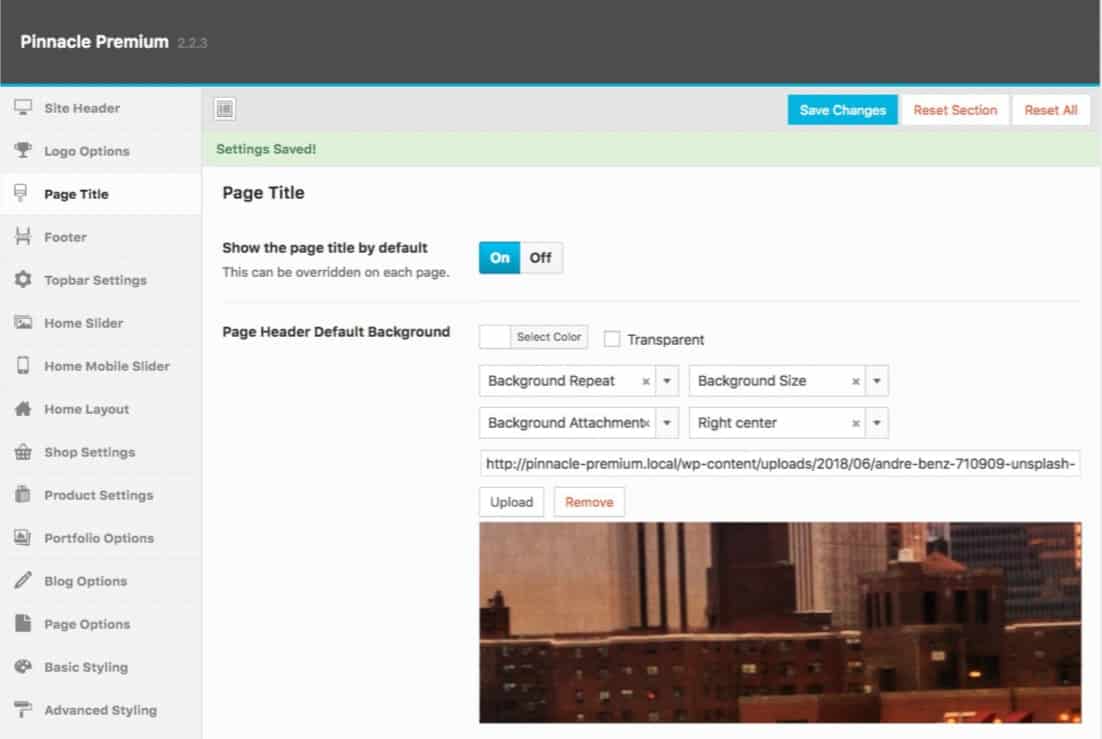This screenshot has width=1102, height=739.
Task: Open the Shop Settings section
Action: 101,451
